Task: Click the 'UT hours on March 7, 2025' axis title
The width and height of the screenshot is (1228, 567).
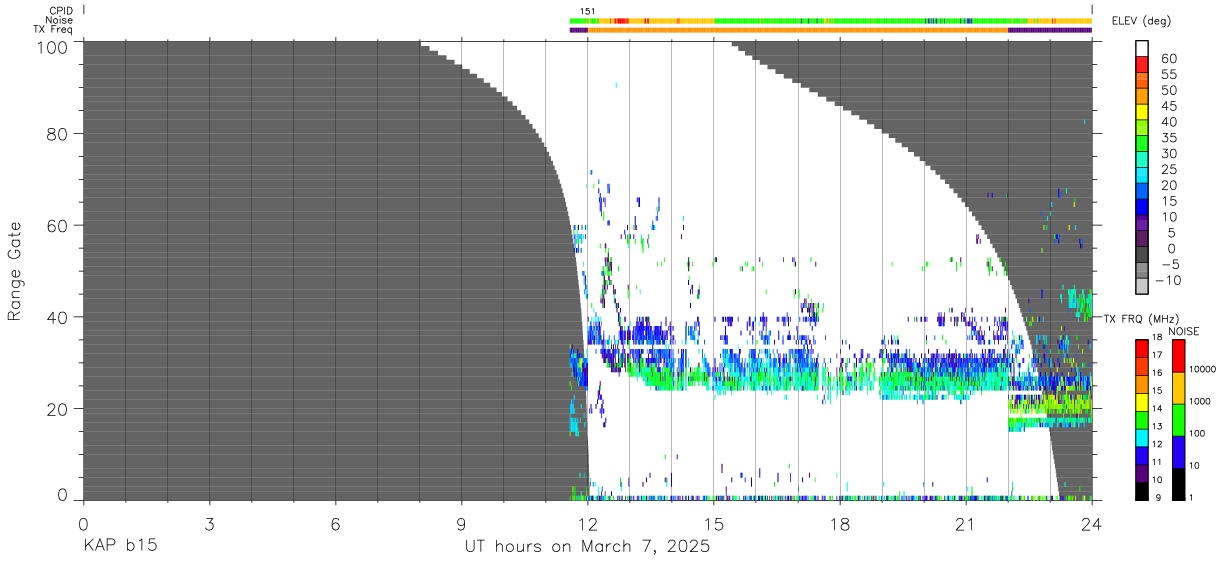Action: point(587,548)
